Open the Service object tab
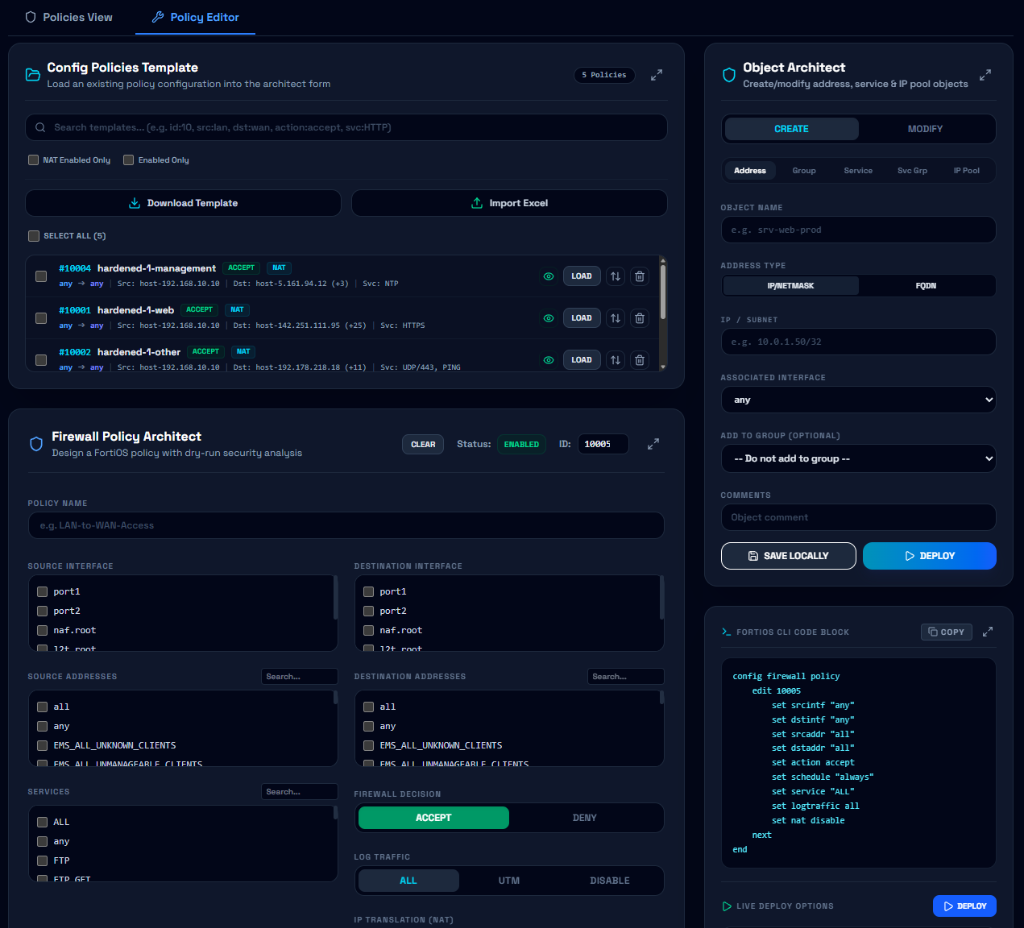Image resolution: width=1024 pixels, height=928 pixels. pos(857,170)
